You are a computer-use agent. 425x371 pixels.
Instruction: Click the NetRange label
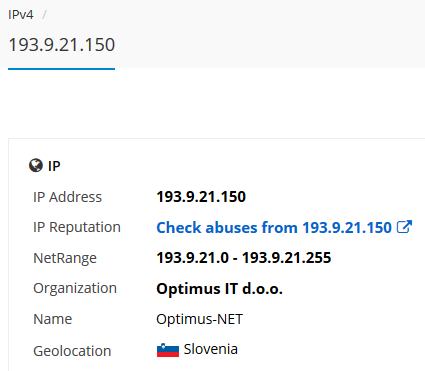click(65, 258)
